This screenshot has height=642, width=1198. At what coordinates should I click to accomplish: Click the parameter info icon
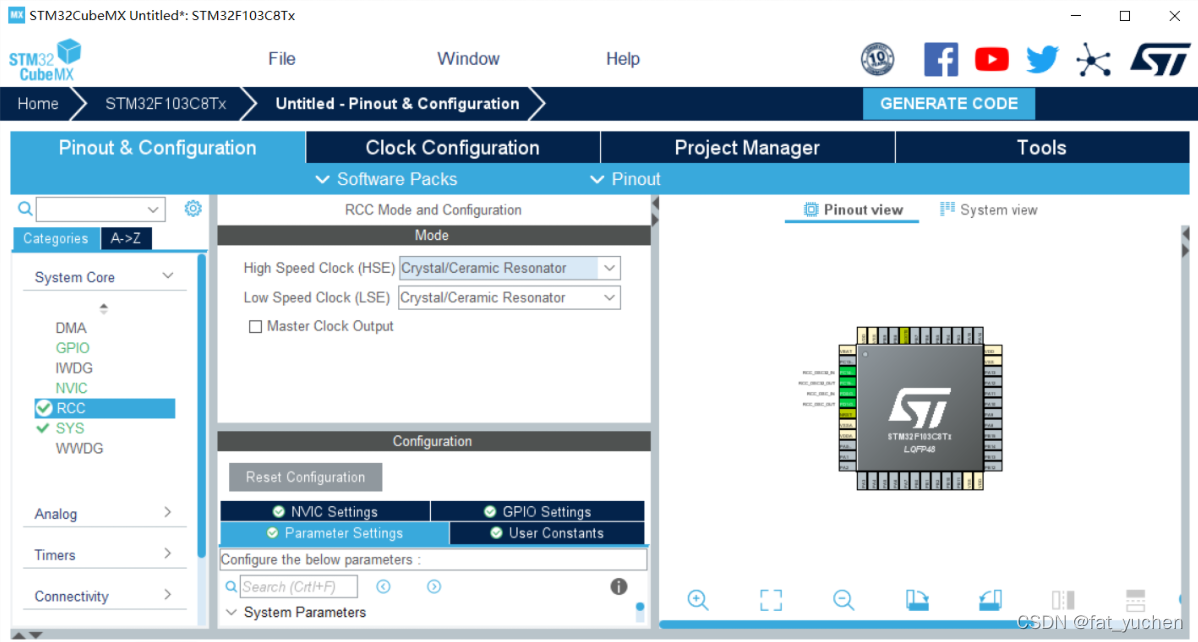point(619,586)
